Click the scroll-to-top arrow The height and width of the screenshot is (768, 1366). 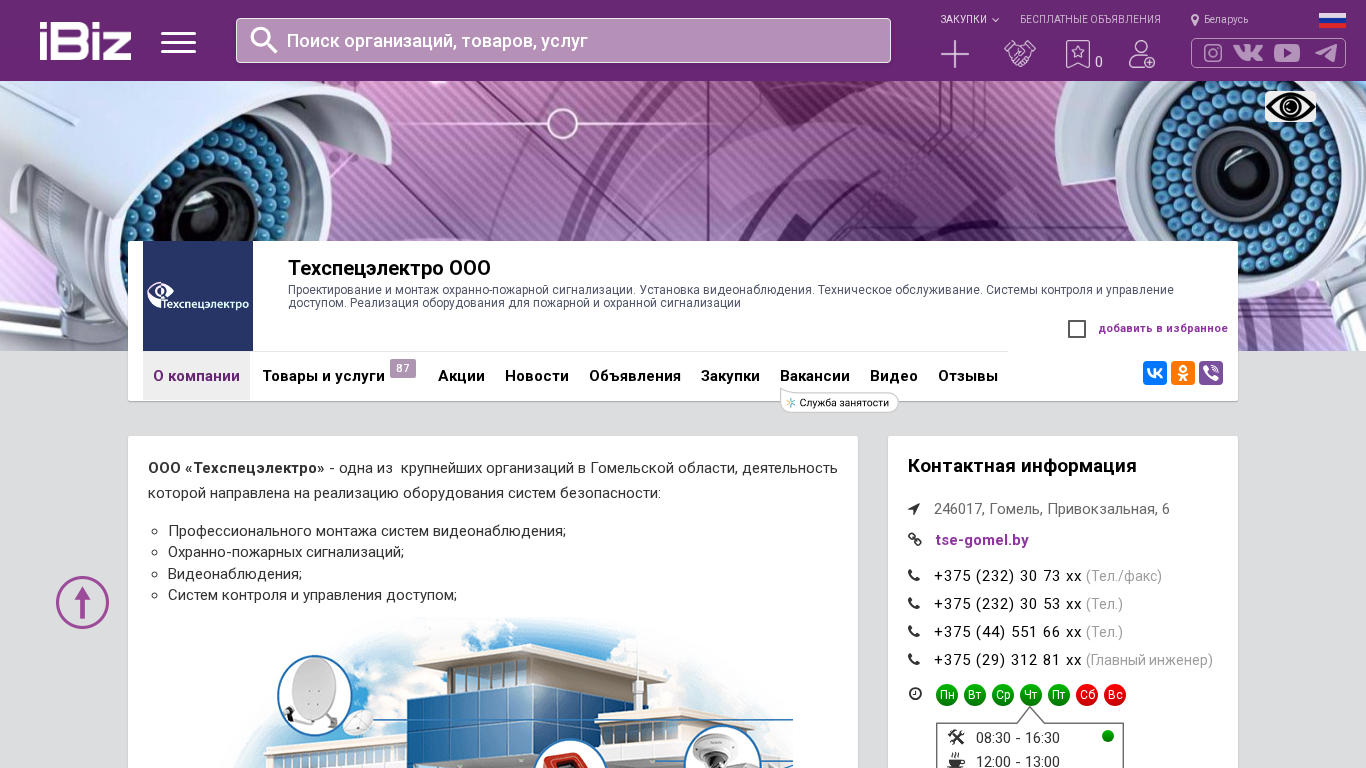click(x=82, y=602)
